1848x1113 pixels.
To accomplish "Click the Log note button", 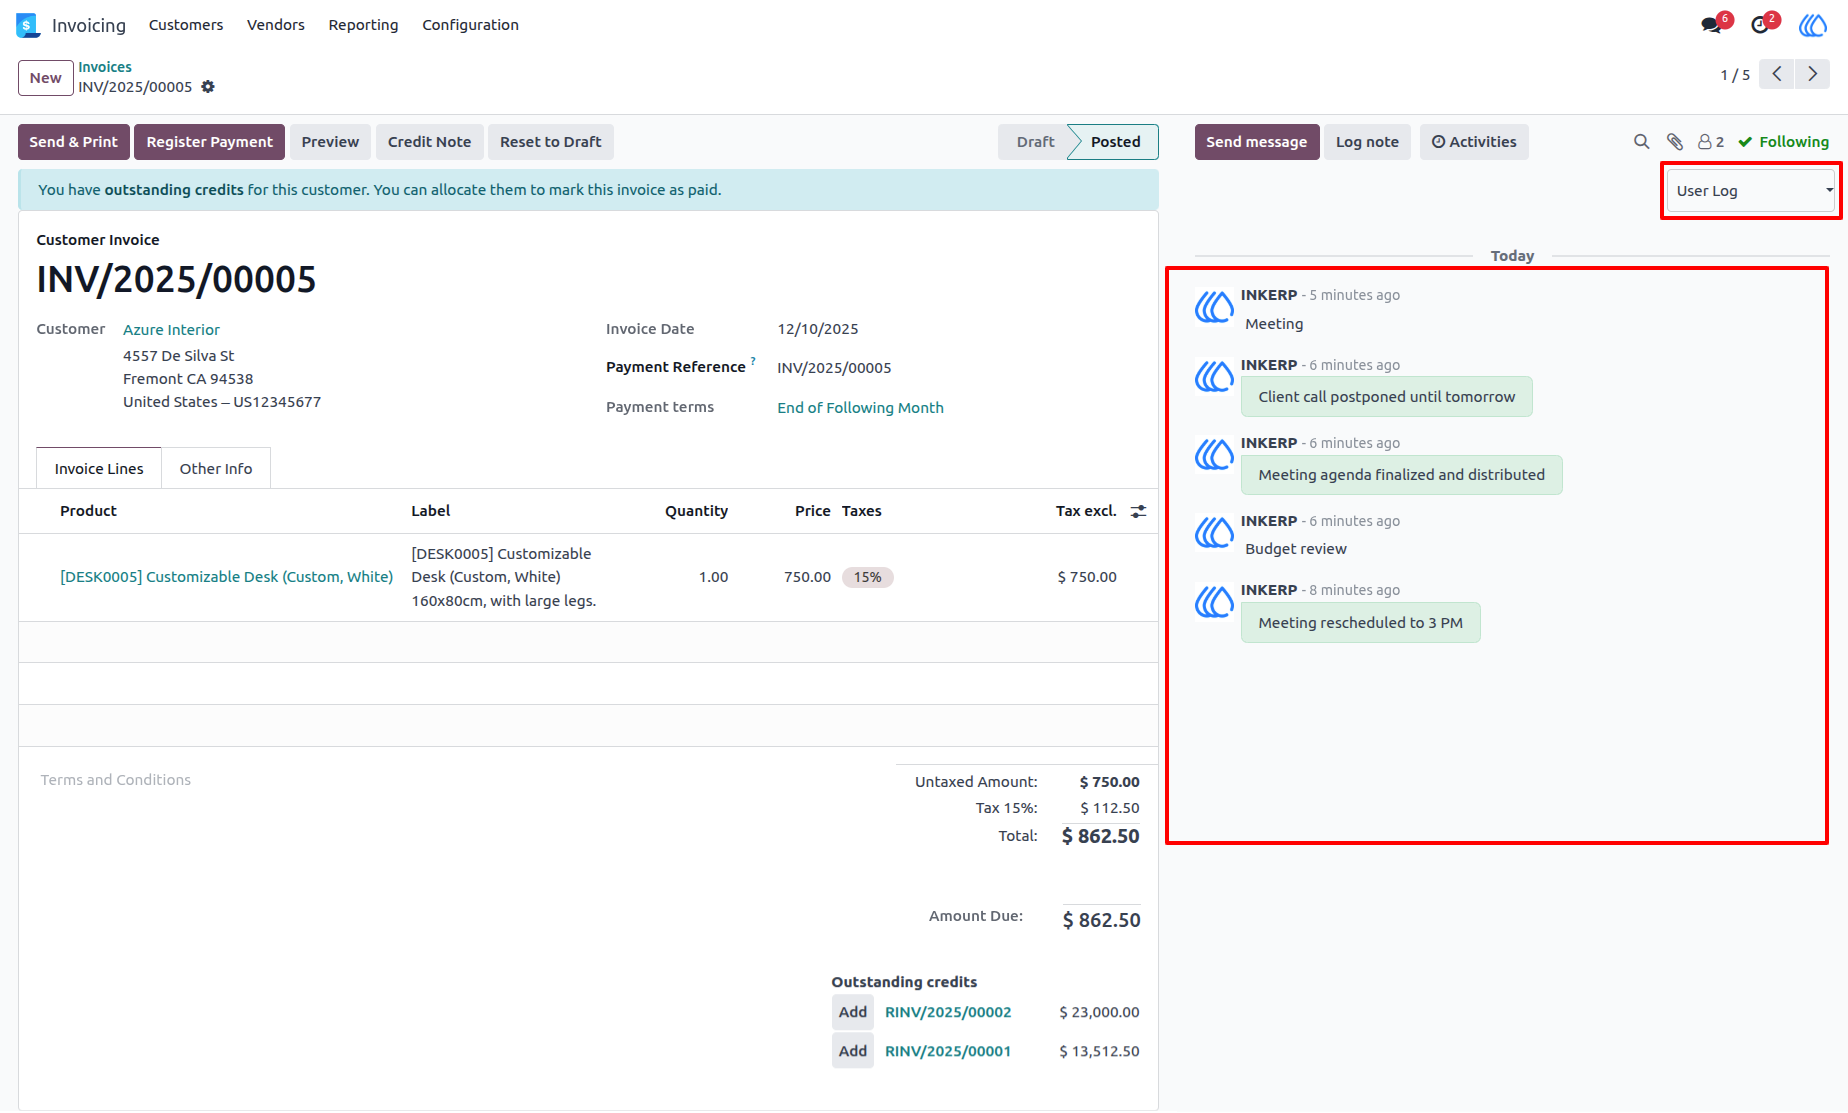I will point(1367,142).
